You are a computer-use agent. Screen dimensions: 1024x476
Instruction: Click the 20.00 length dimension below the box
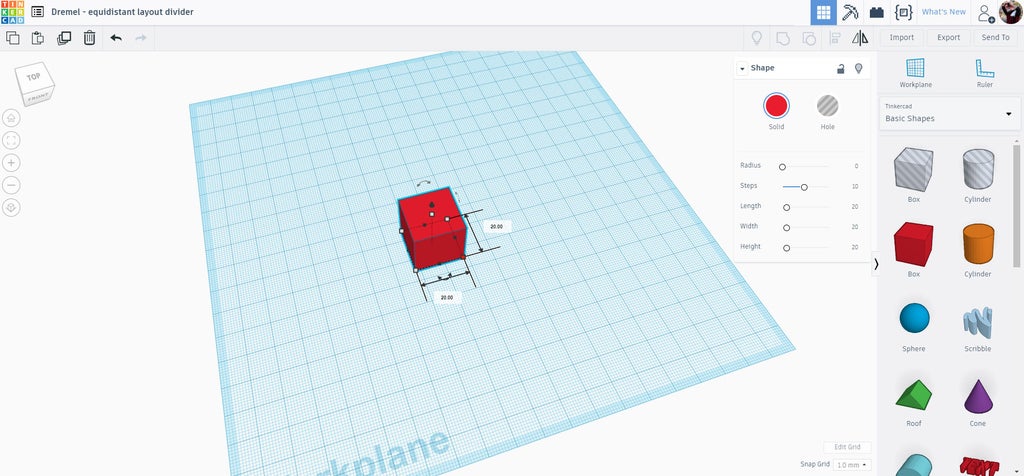pos(447,297)
